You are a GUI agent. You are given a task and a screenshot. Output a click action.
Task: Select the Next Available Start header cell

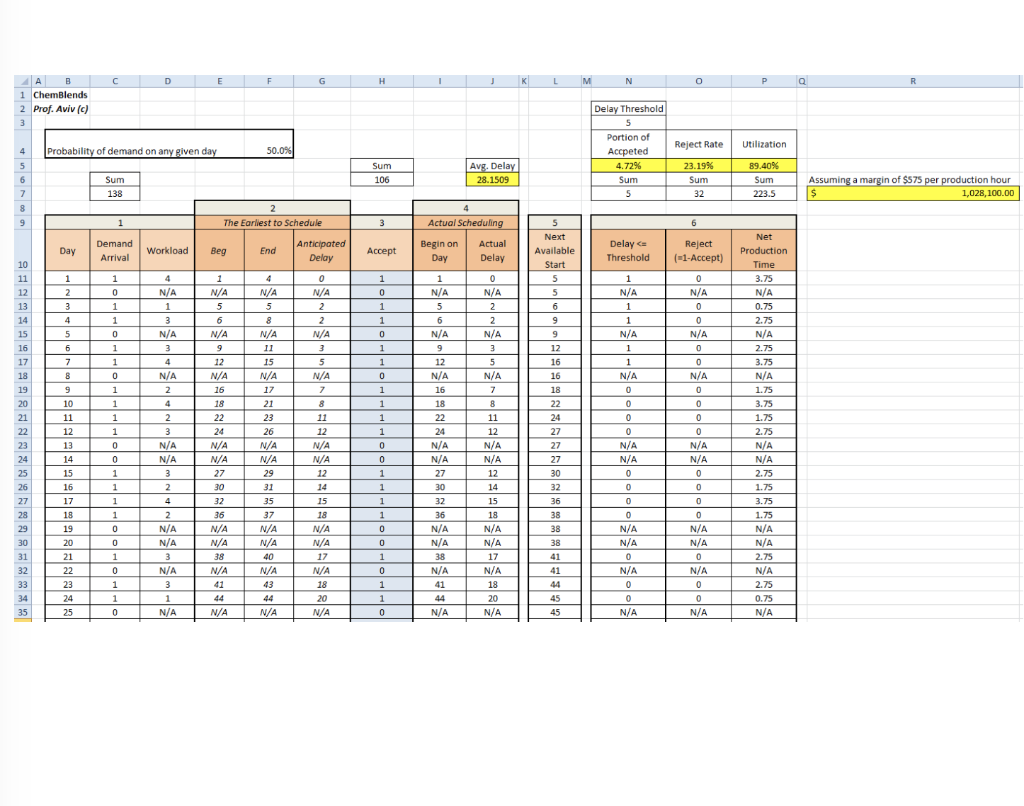click(x=554, y=250)
